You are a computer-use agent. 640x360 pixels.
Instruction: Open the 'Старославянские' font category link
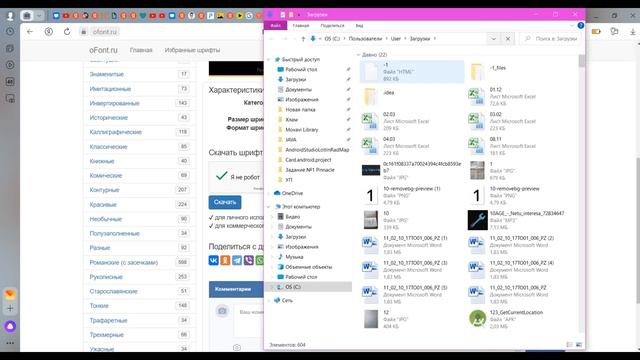(x=113, y=291)
